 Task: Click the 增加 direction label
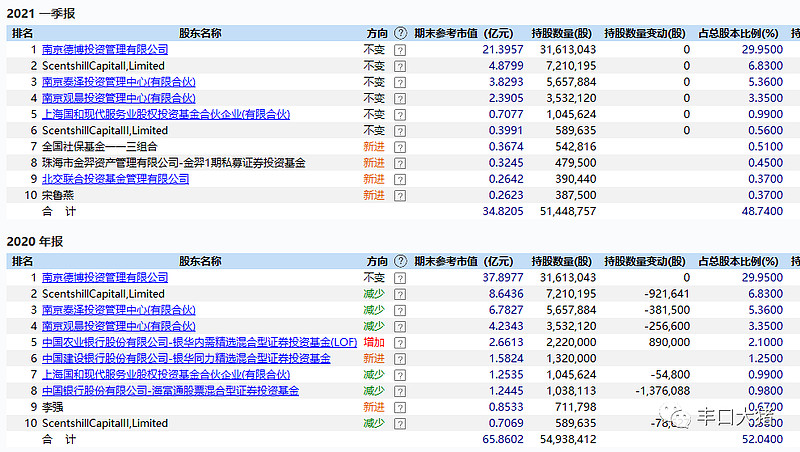point(374,342)
